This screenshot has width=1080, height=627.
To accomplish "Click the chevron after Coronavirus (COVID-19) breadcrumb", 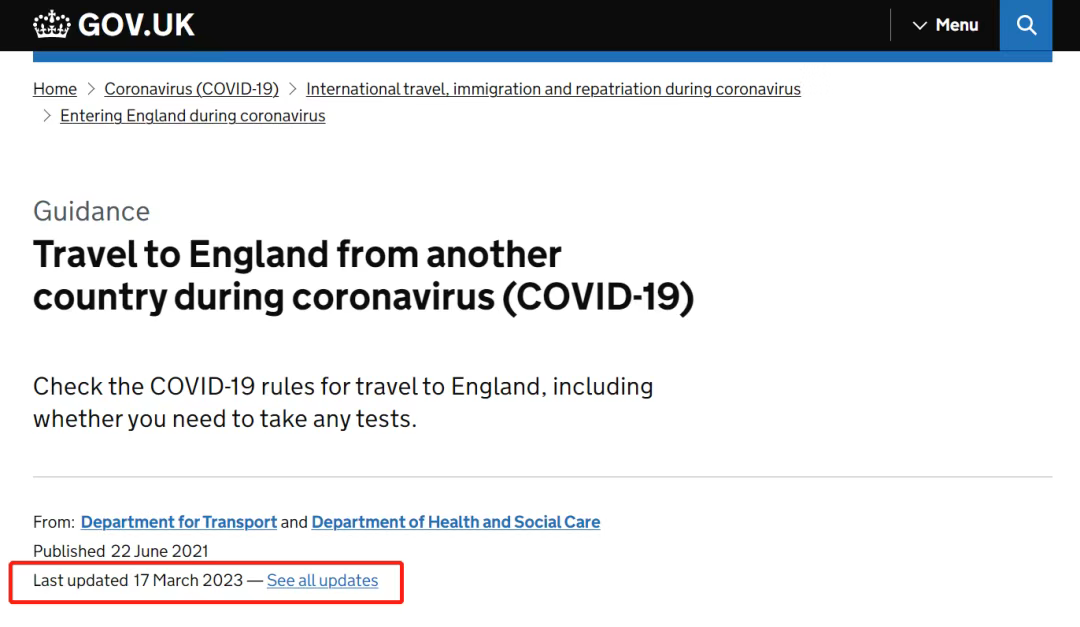I will [292, 89].
